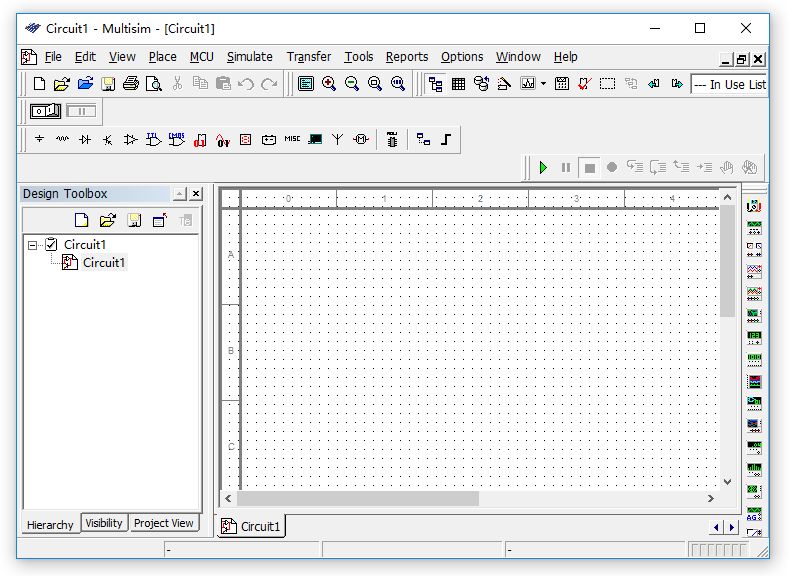Click the New design icon in Design Toolbox
This screenshot has width=789, height=576.
pyautogui.click(x=82, y=220)
